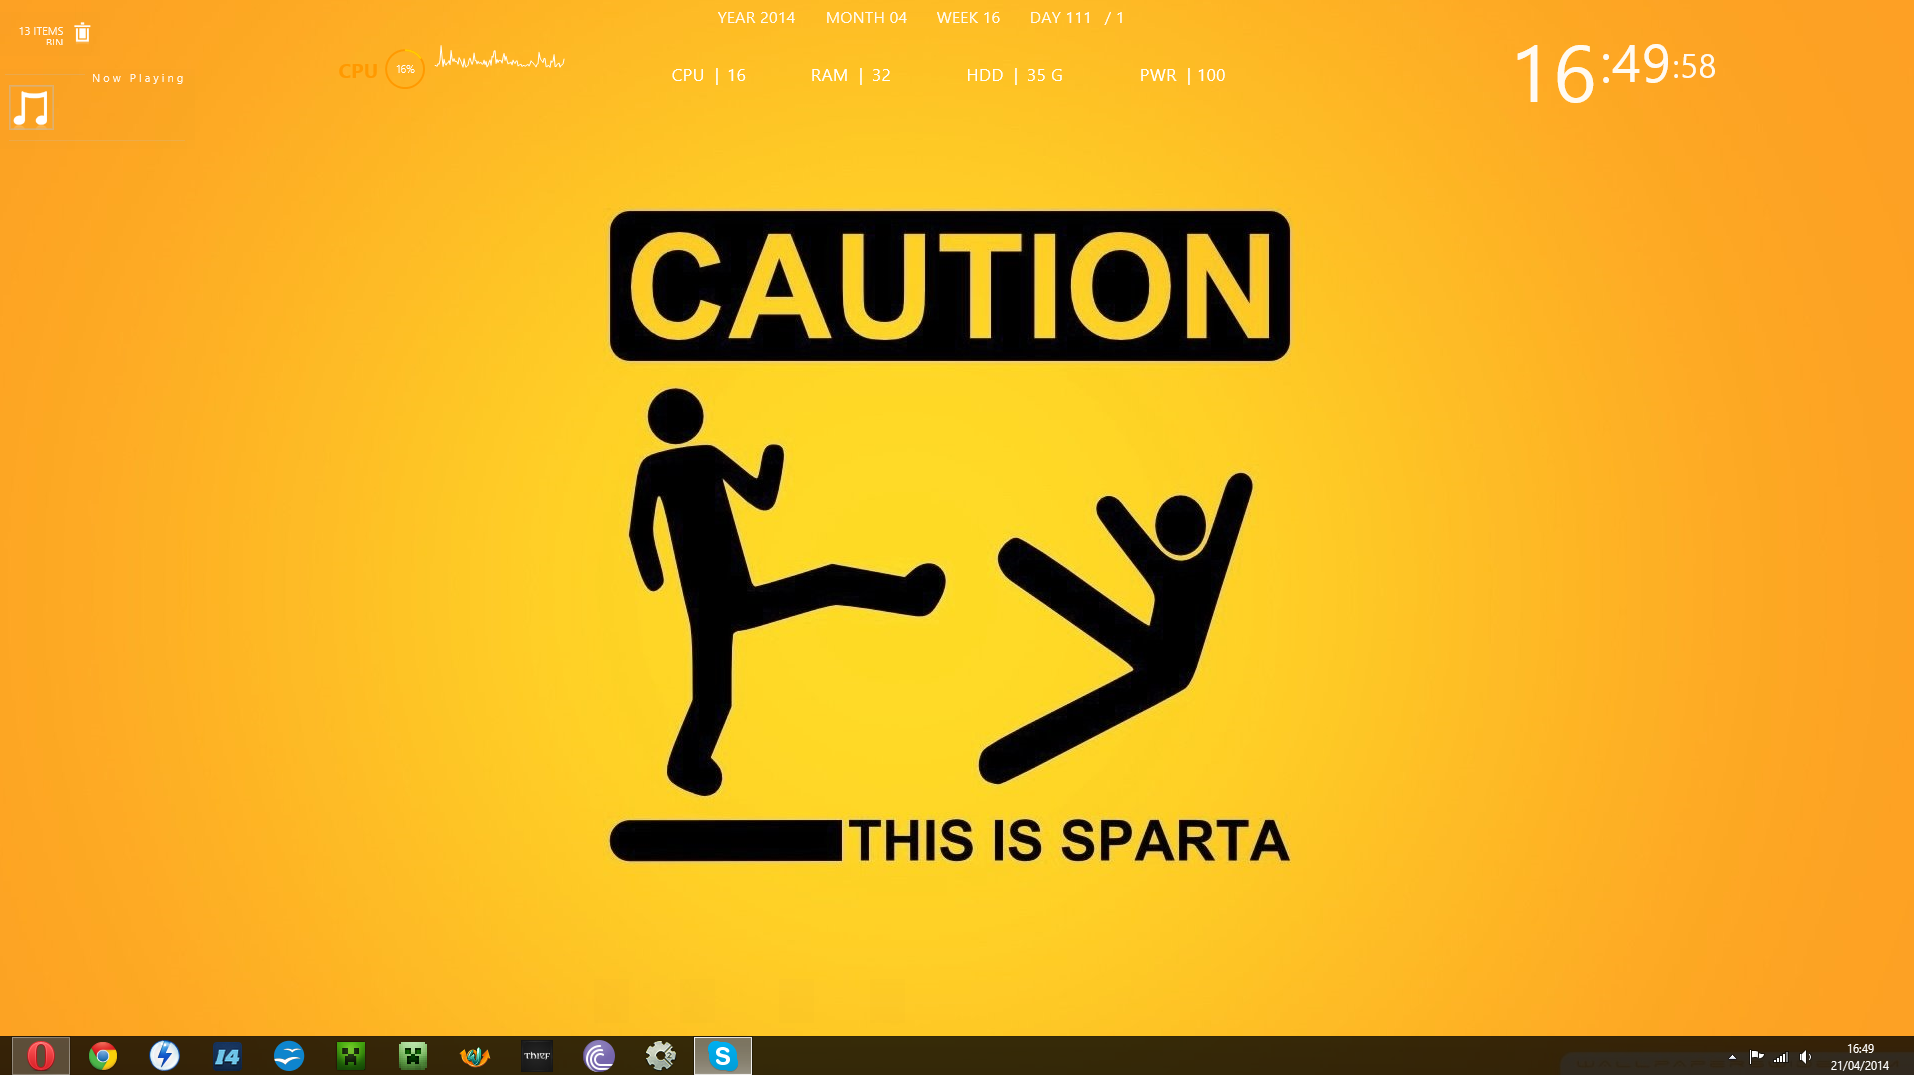Click the blue "14" game taskbar icon
This screenshot has height=1075, width=1914.
coord(227,1056)
